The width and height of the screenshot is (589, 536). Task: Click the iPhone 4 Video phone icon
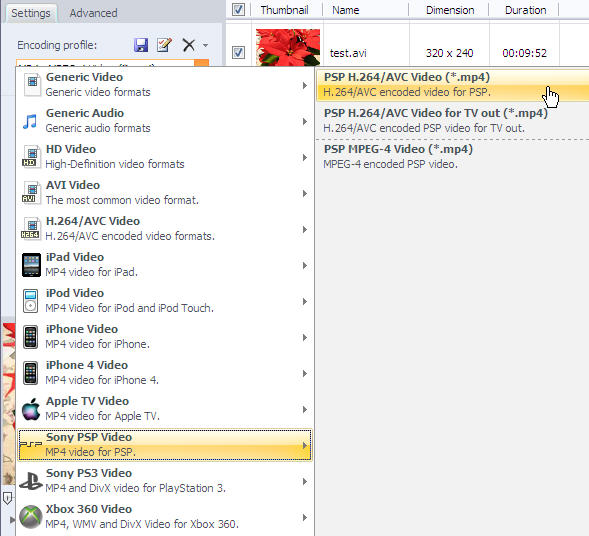tap(30, 373)
